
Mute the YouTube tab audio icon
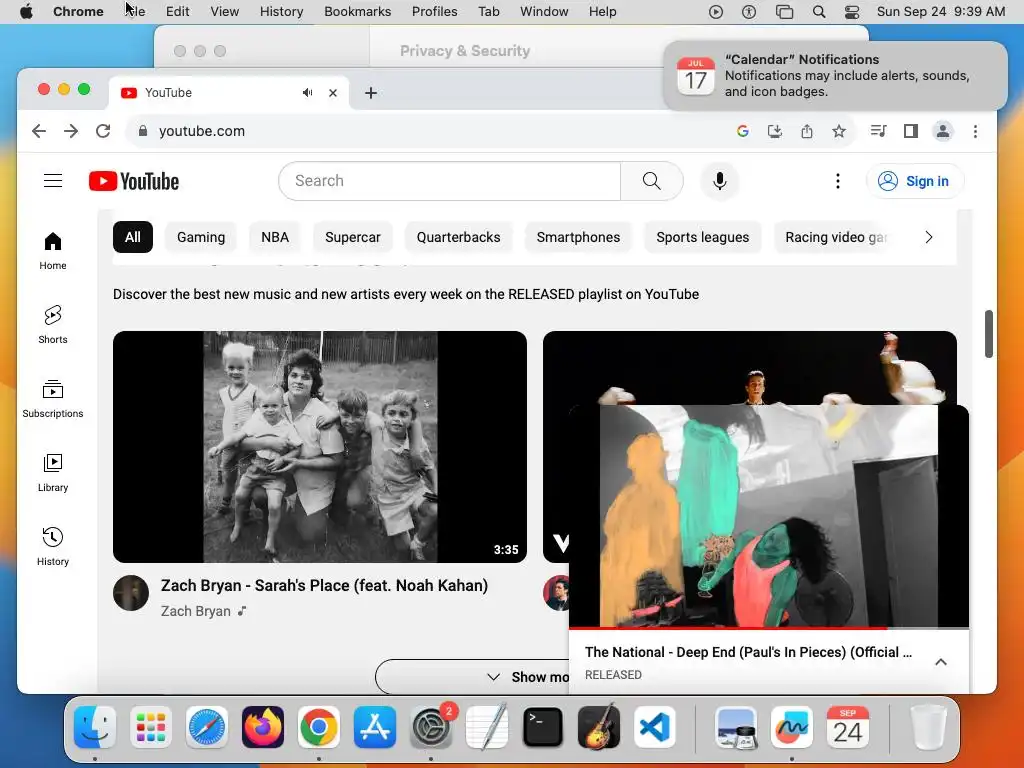[x=308, y=93]
